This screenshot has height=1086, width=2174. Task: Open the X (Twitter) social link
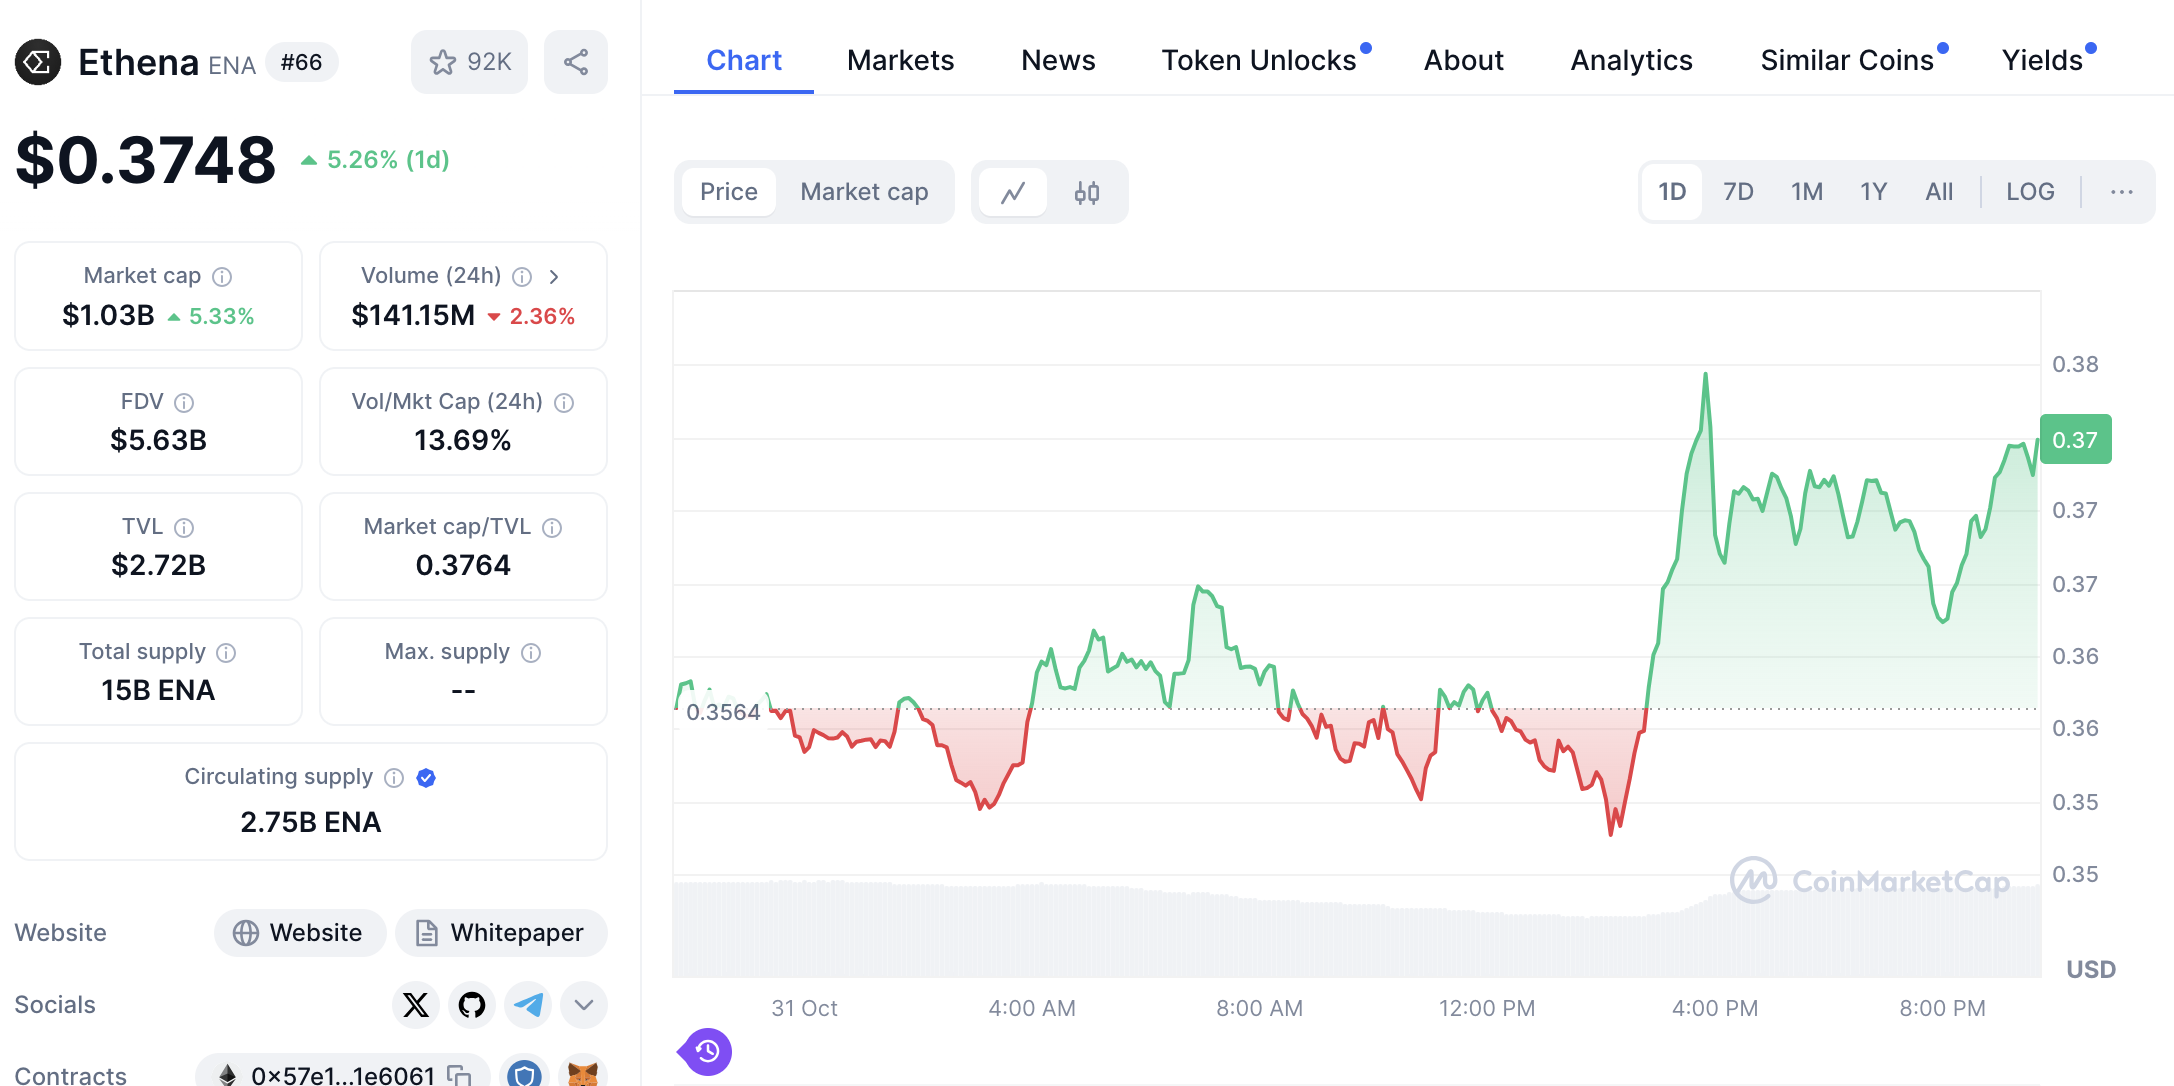[416, 1004]
